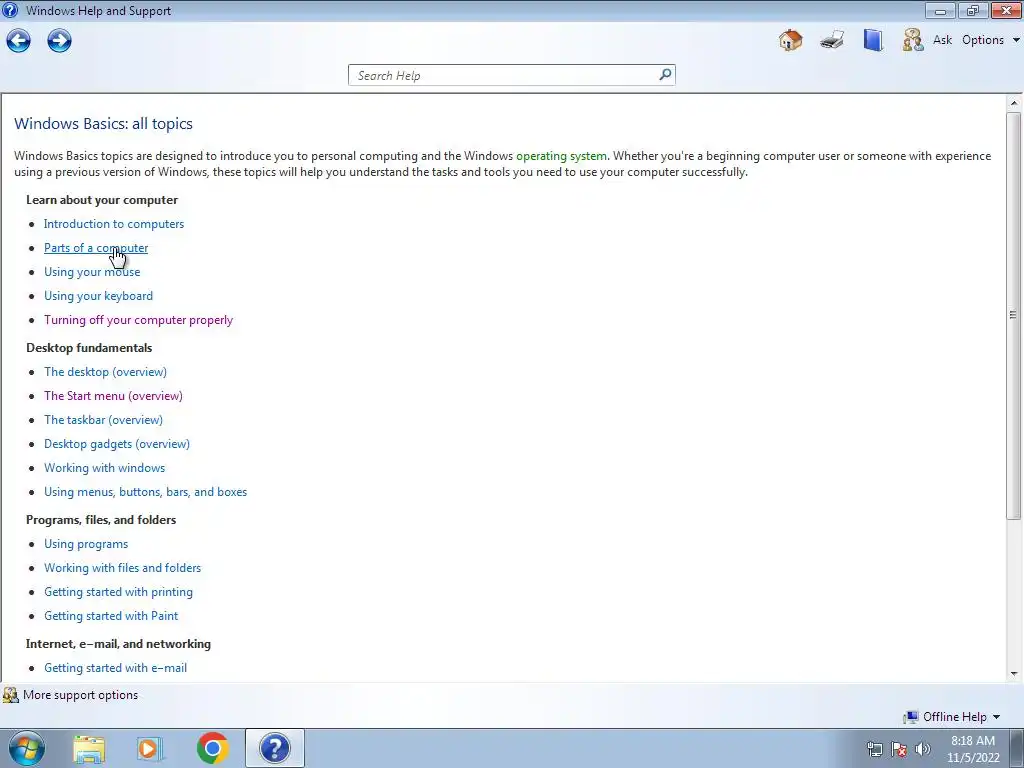Viewport: 1024px width, 768px height.
Task: Click Programs, files, and folders heading
Action: (101, 520)
